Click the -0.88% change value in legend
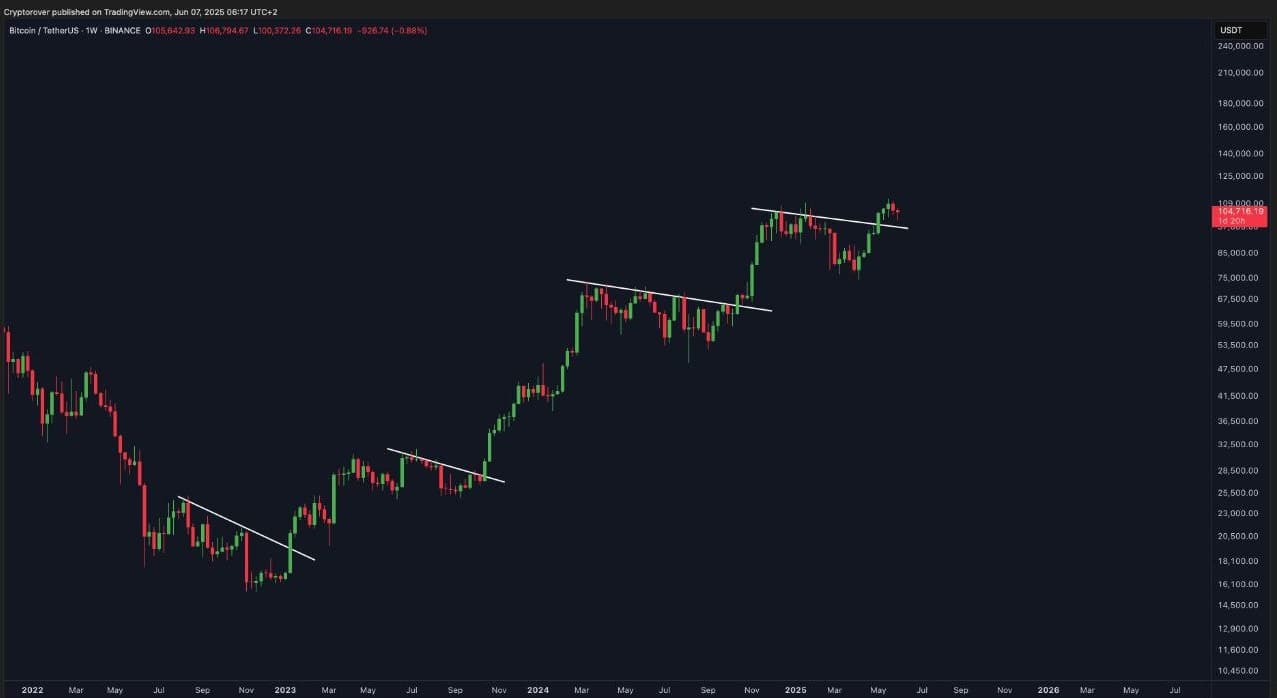1277x698 pixels. click(x=408, y=31)
